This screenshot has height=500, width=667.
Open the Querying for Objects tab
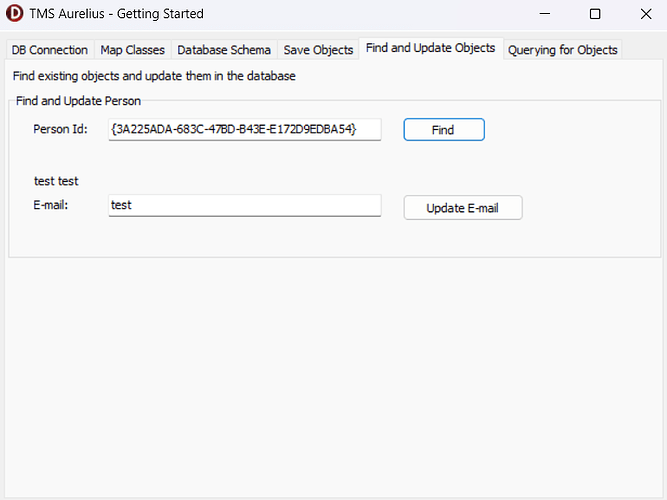point(562,50)
